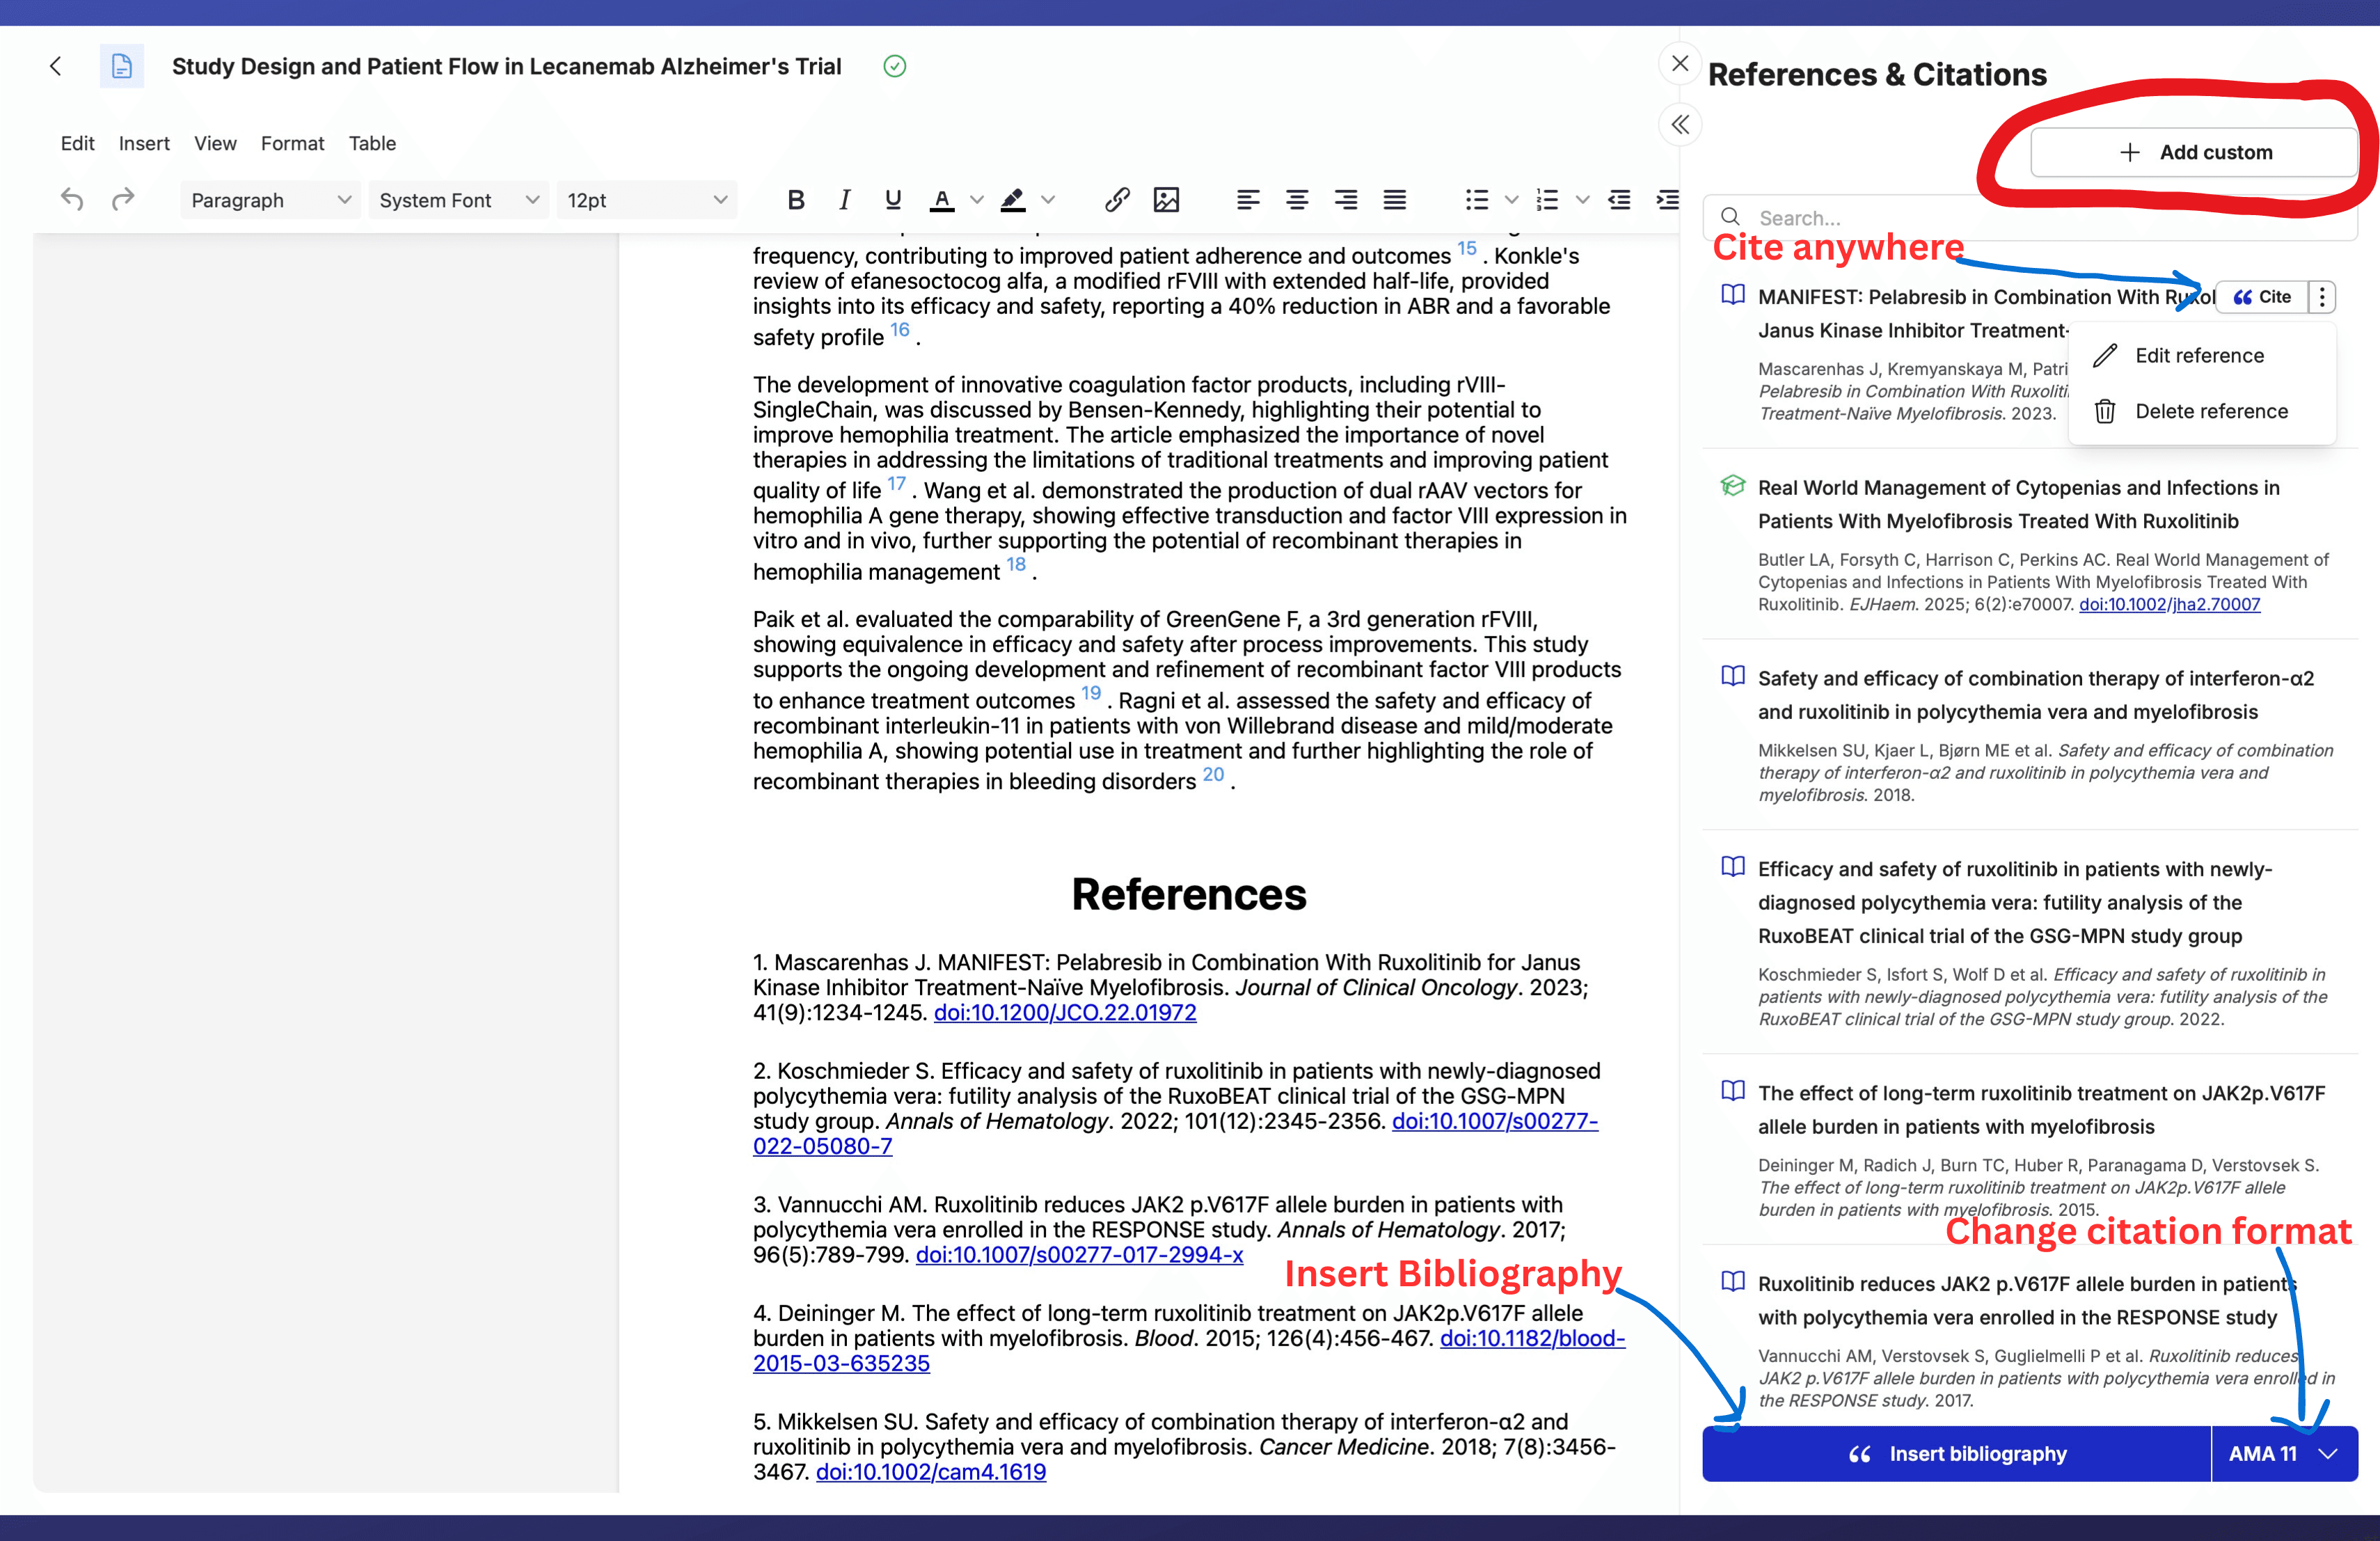Align text left

(1248, 200)
